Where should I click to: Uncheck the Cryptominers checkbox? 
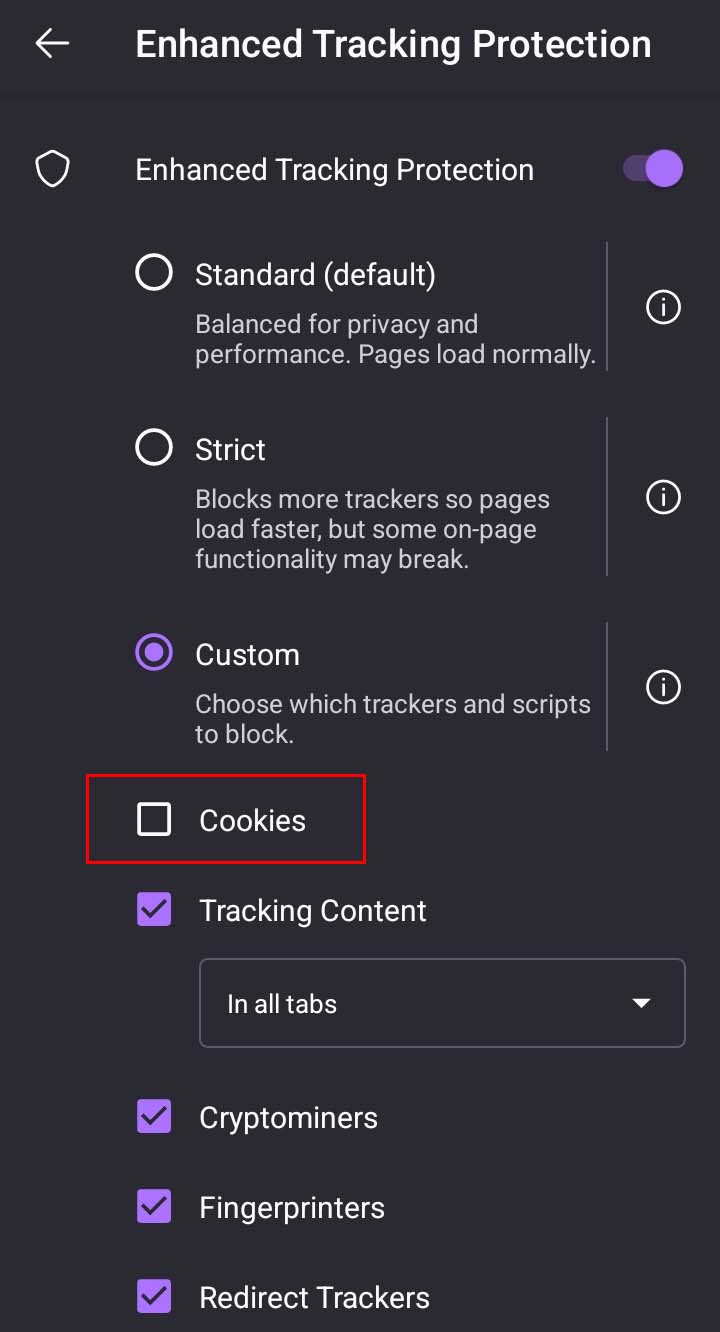(x=154, y=1117)
